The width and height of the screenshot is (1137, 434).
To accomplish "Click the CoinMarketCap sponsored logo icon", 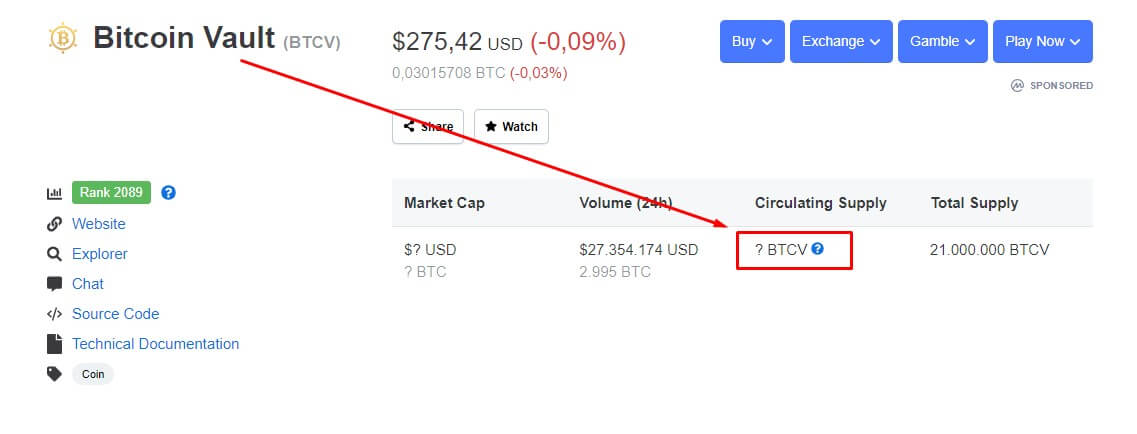I will point(1017,85).
